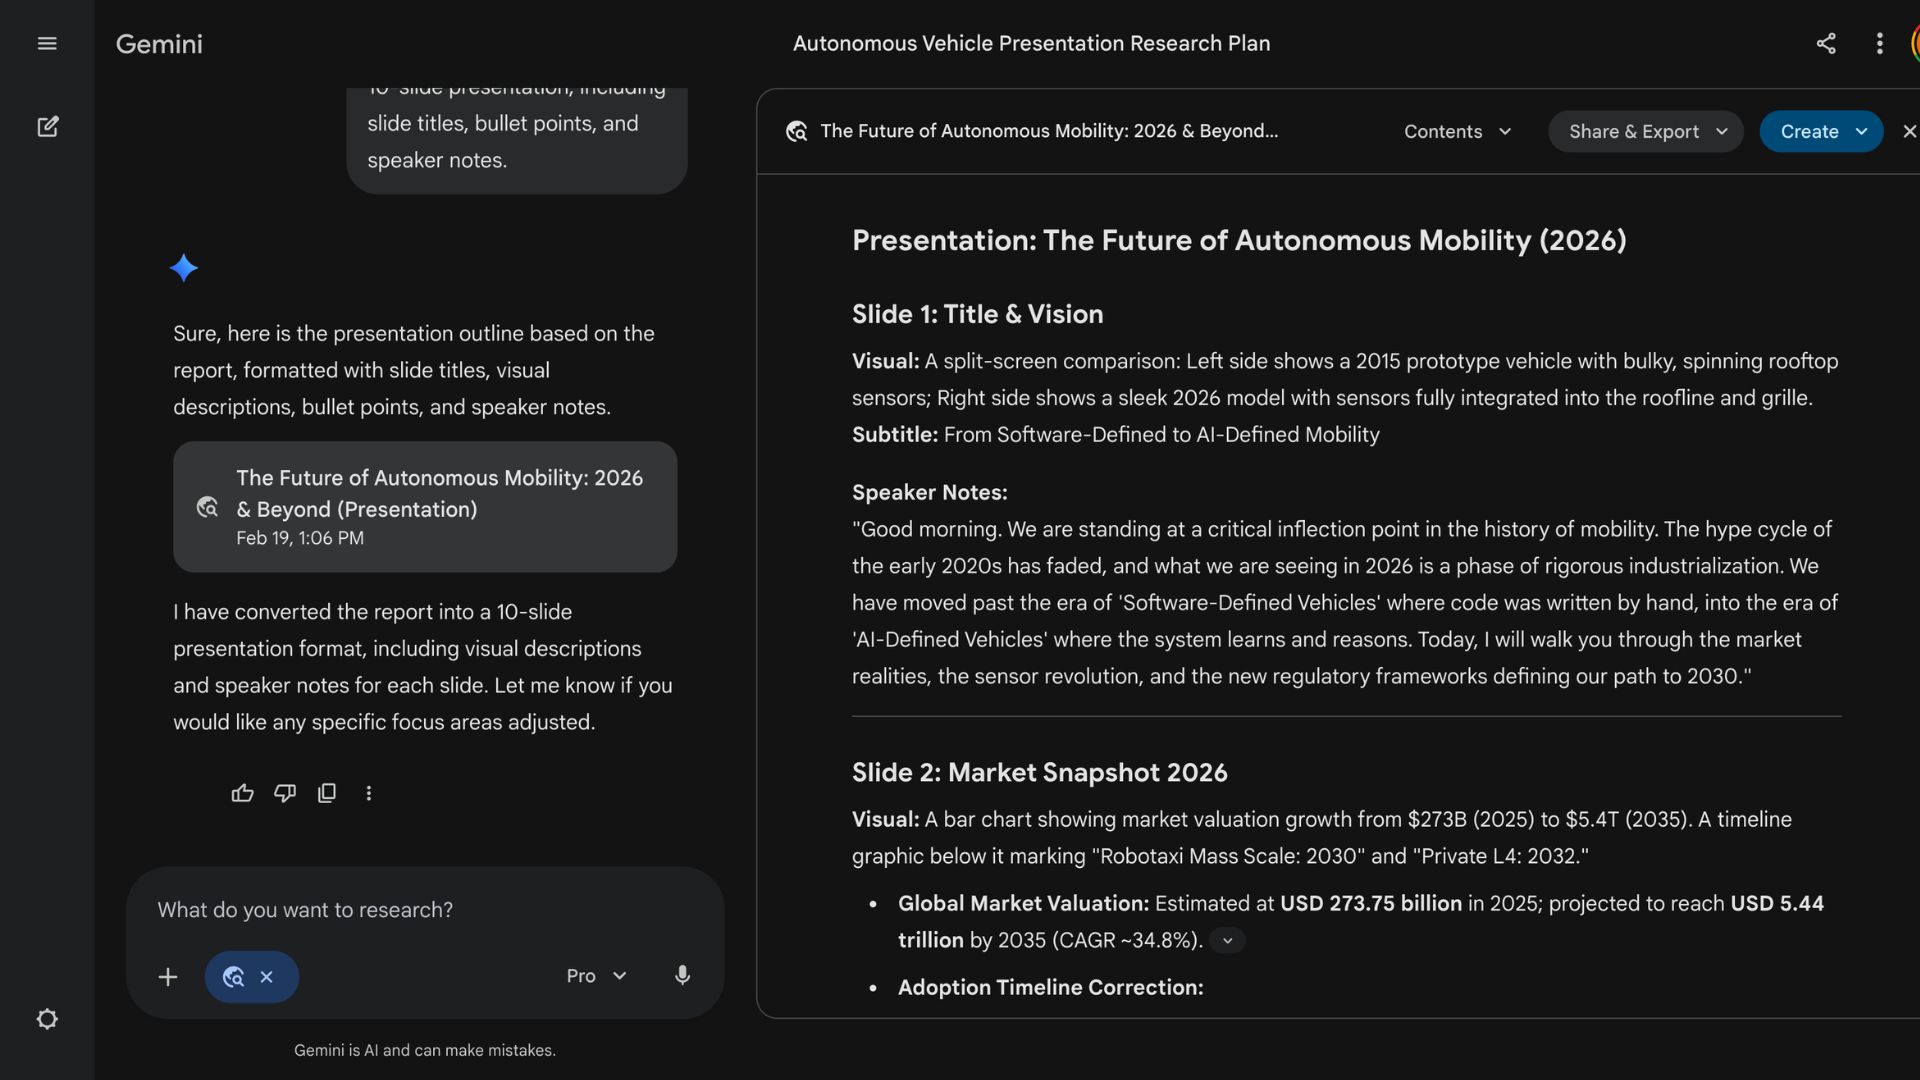Open more options below the response
Screen dimensions: 1920x1080
(369, 793)
